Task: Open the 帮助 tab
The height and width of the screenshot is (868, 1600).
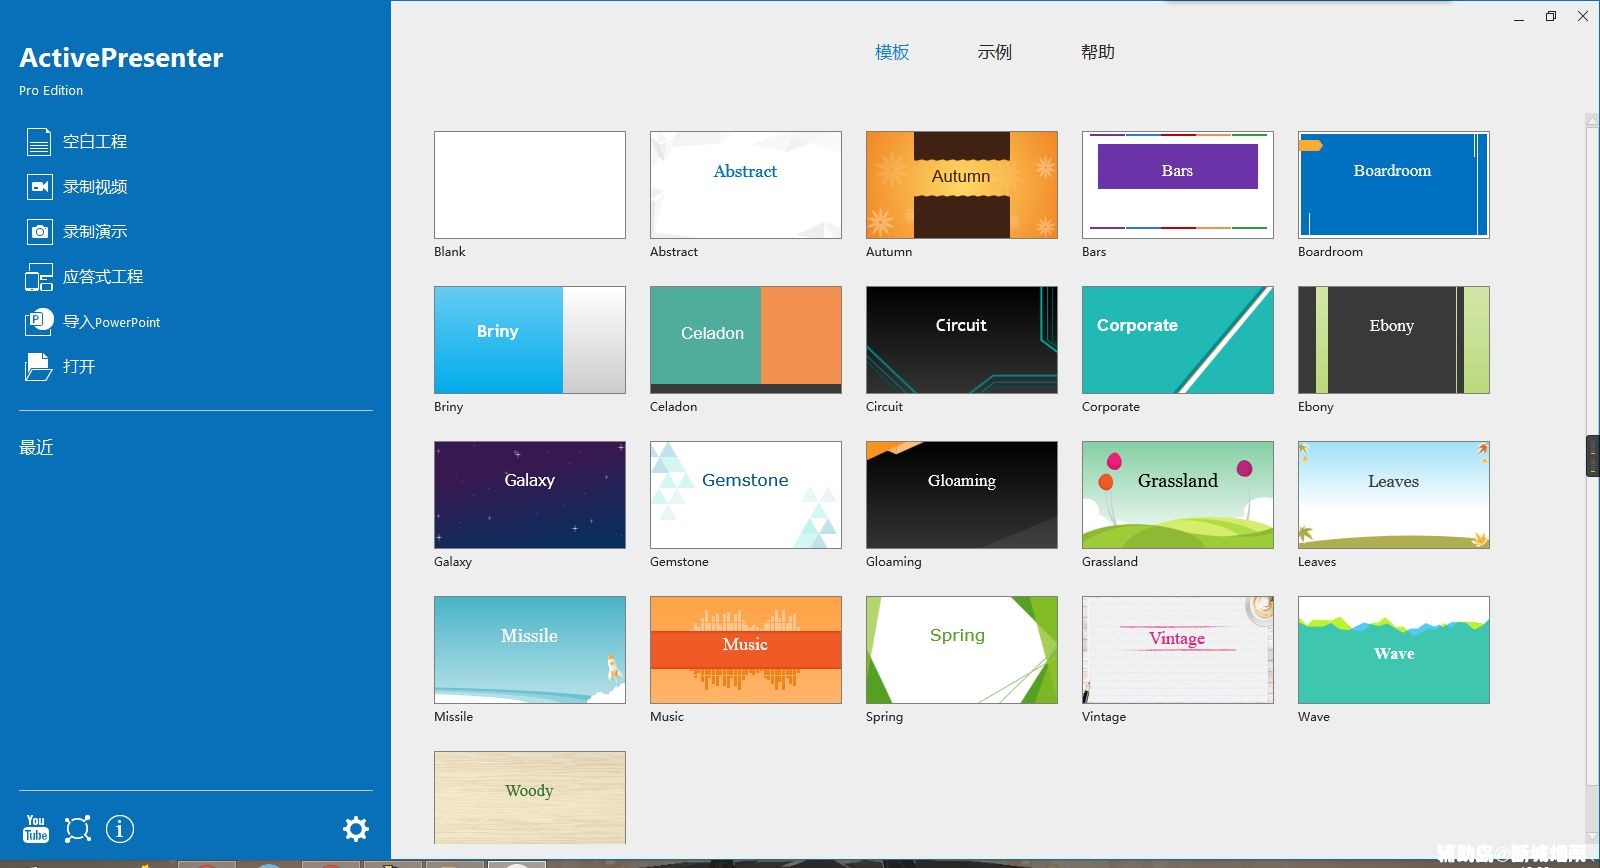Action: click(x=1098, y=52)
